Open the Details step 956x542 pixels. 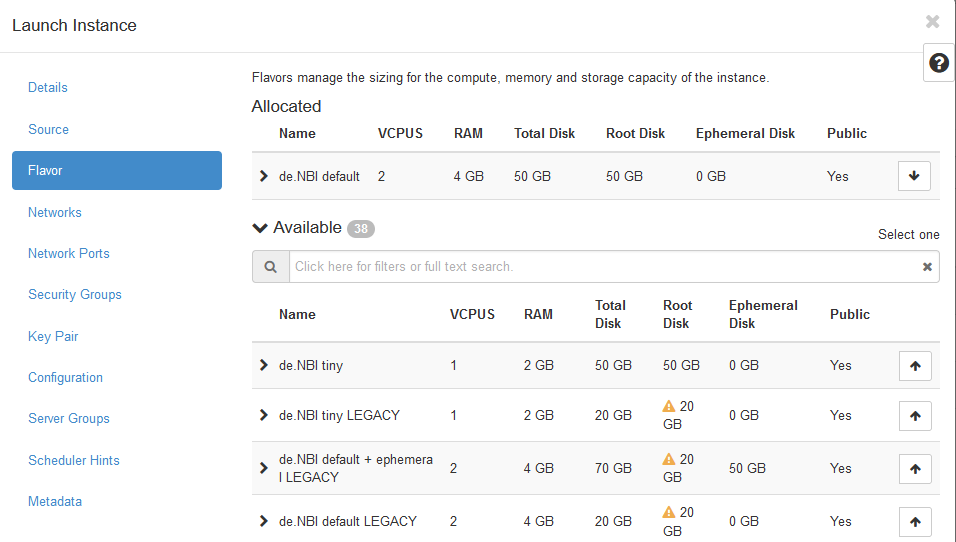tap(48, 88)
